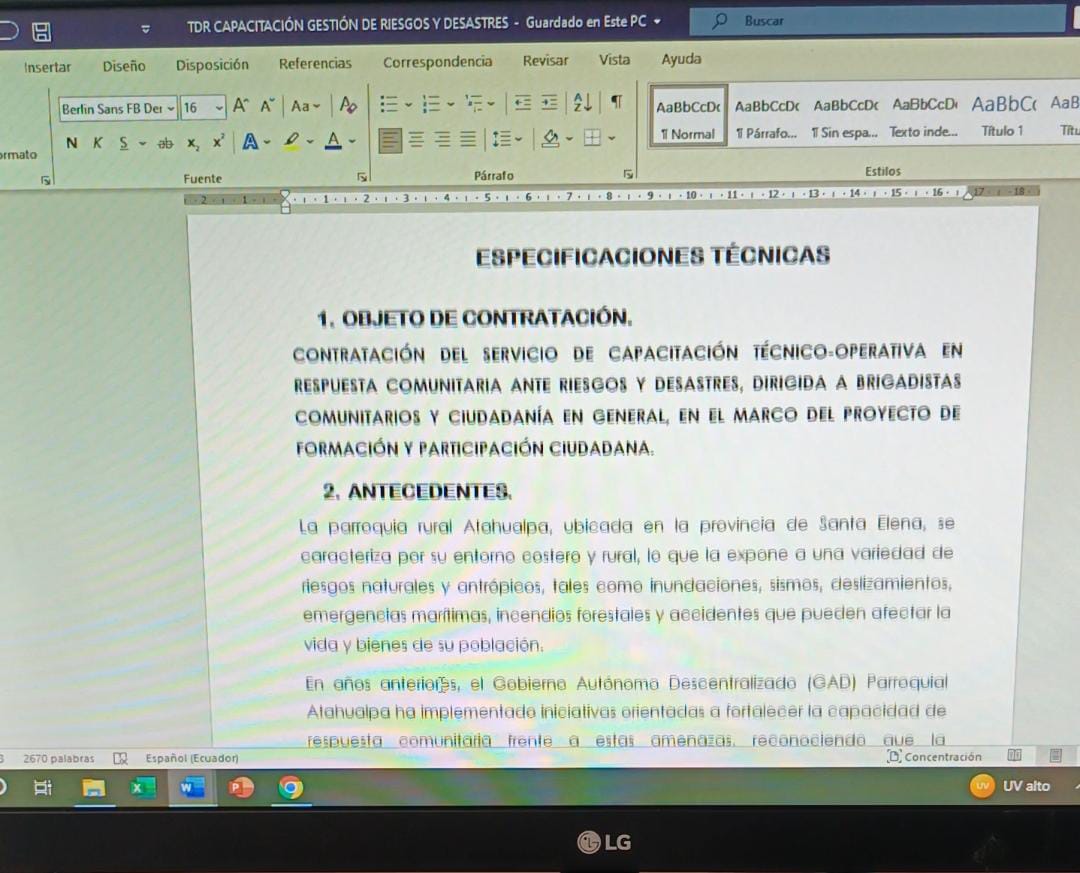Click the sort A-Z icon
This screenshot has height=873, width=1080.
click(580, 104)
